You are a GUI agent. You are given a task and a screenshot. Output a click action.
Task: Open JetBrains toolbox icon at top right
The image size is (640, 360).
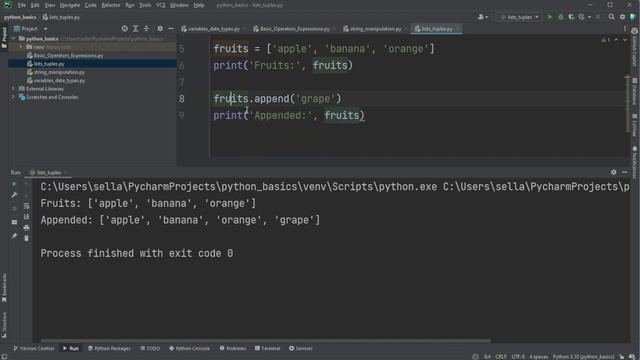point(633,17)
